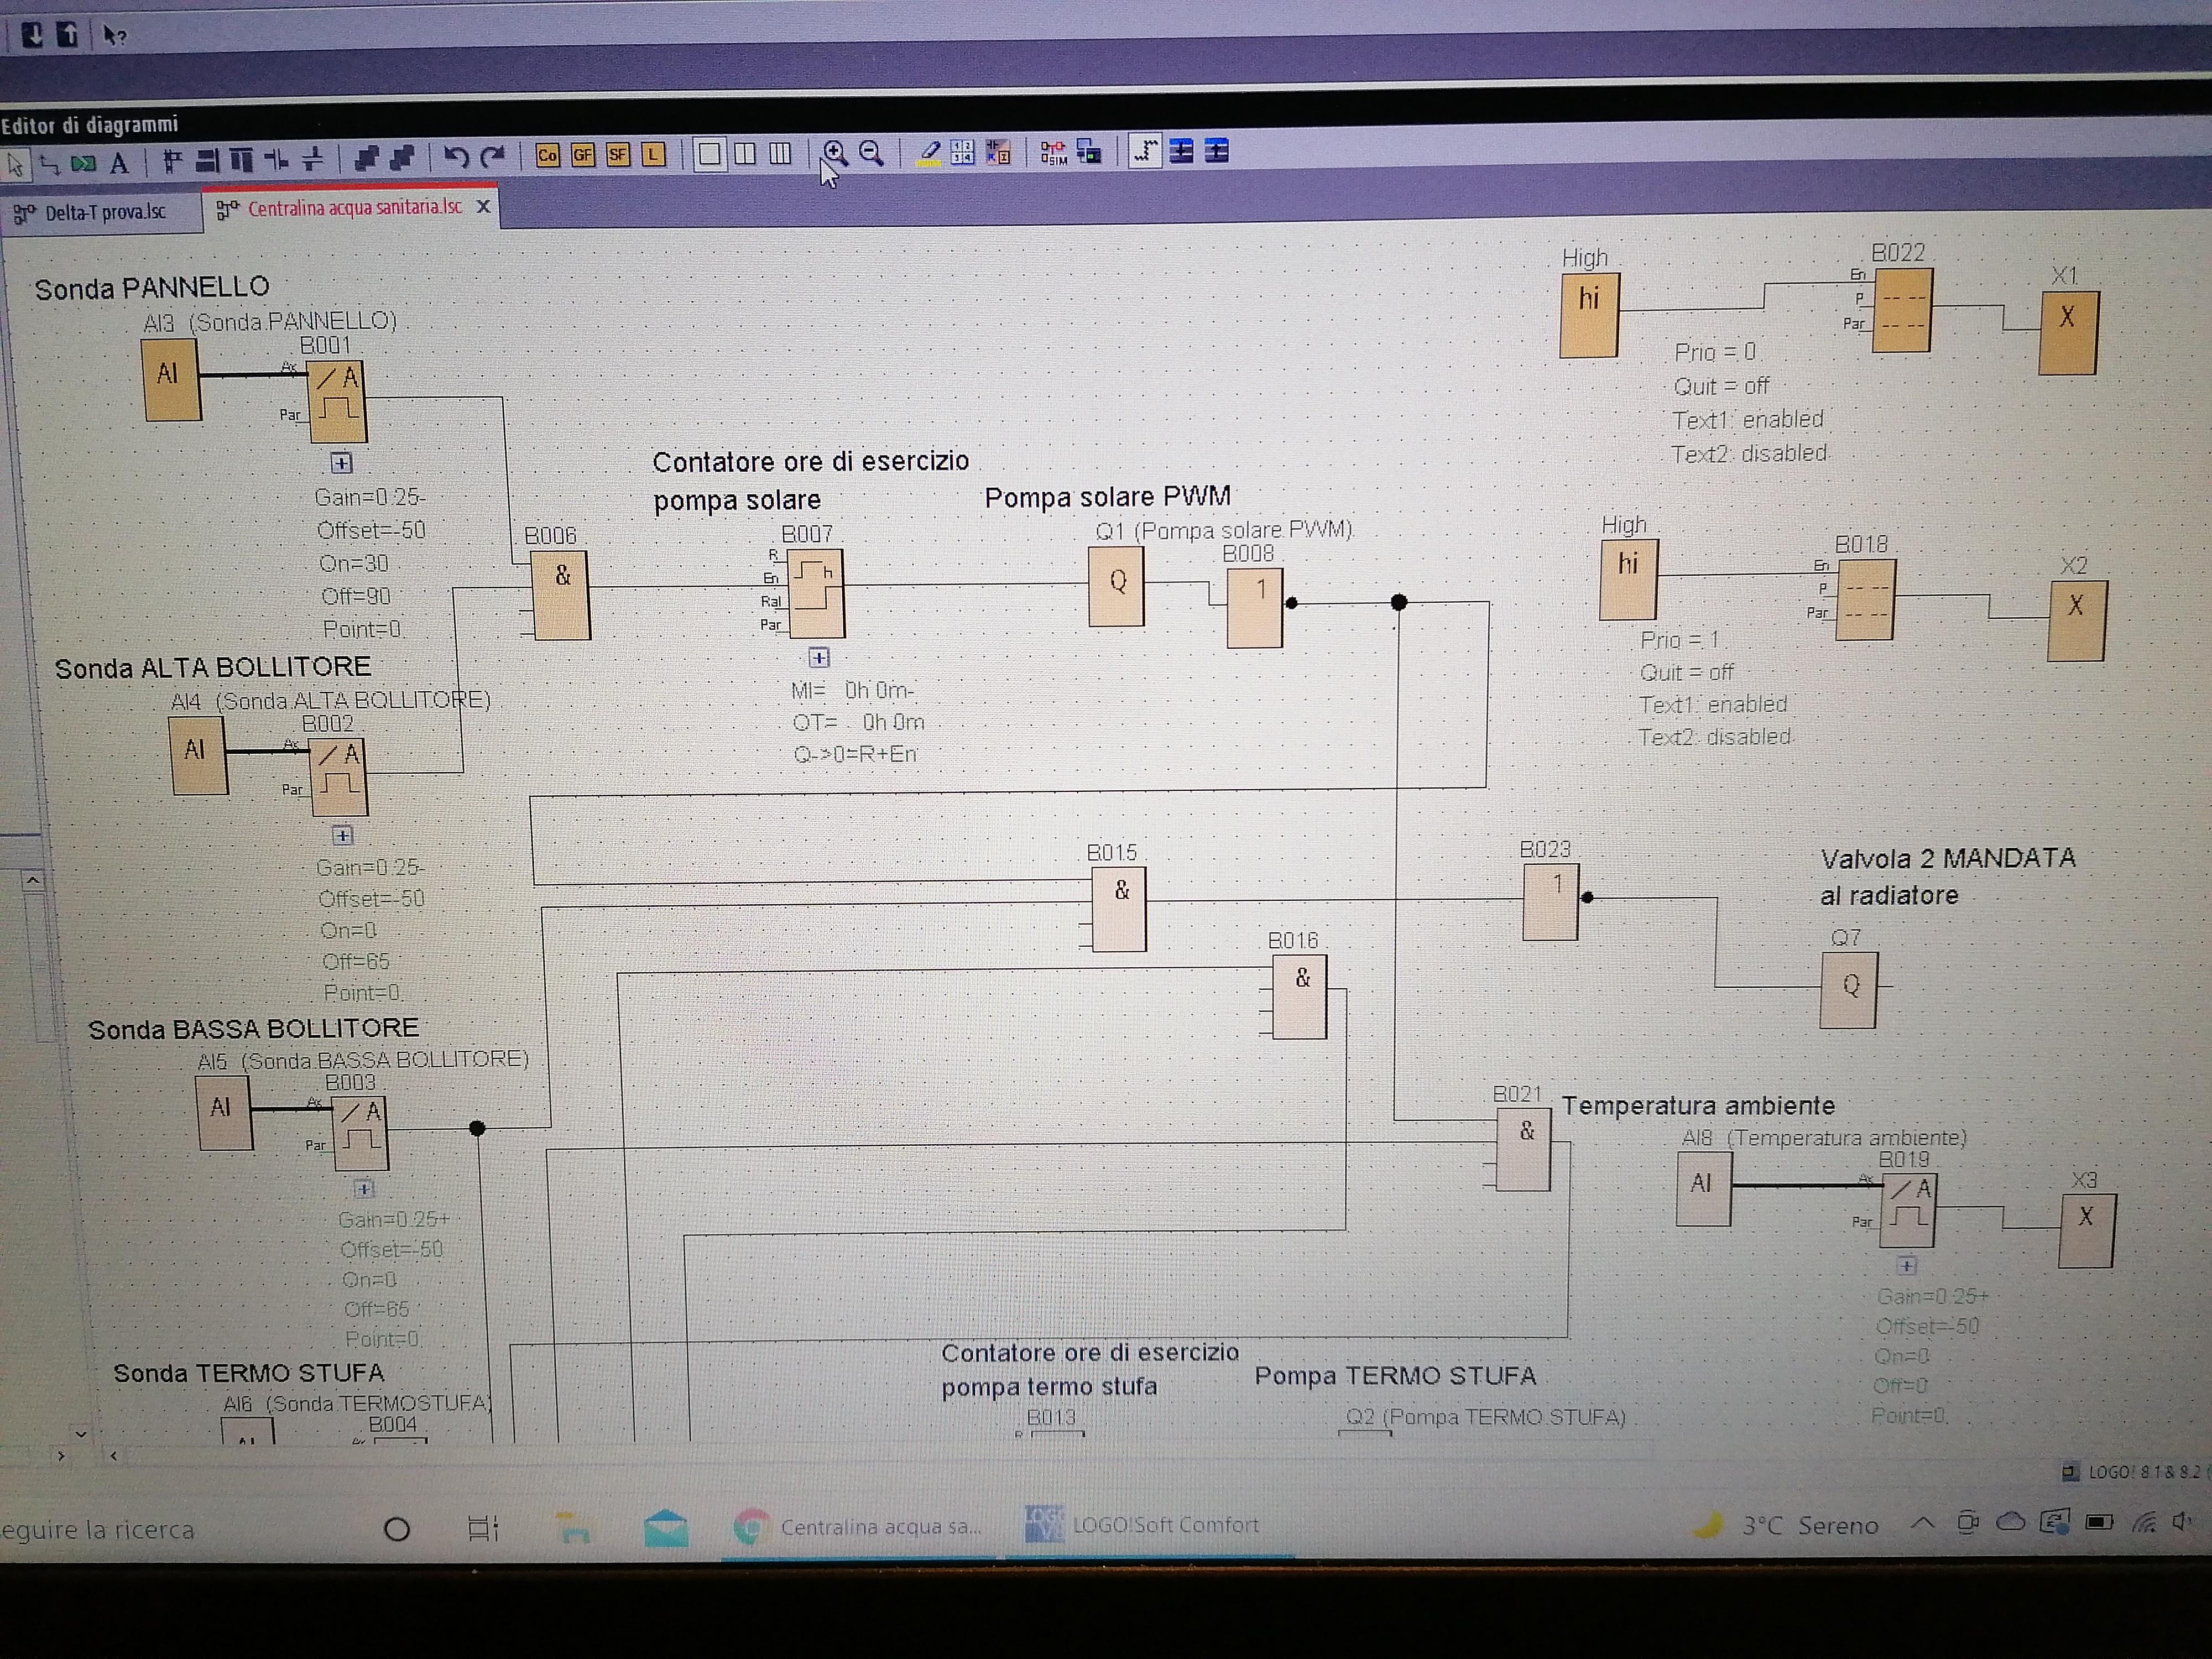The height and width of the screenshot is (1659, 2212).
Task: Click the Zoom In magnifier icon
Action: click(x=834, y=153)
